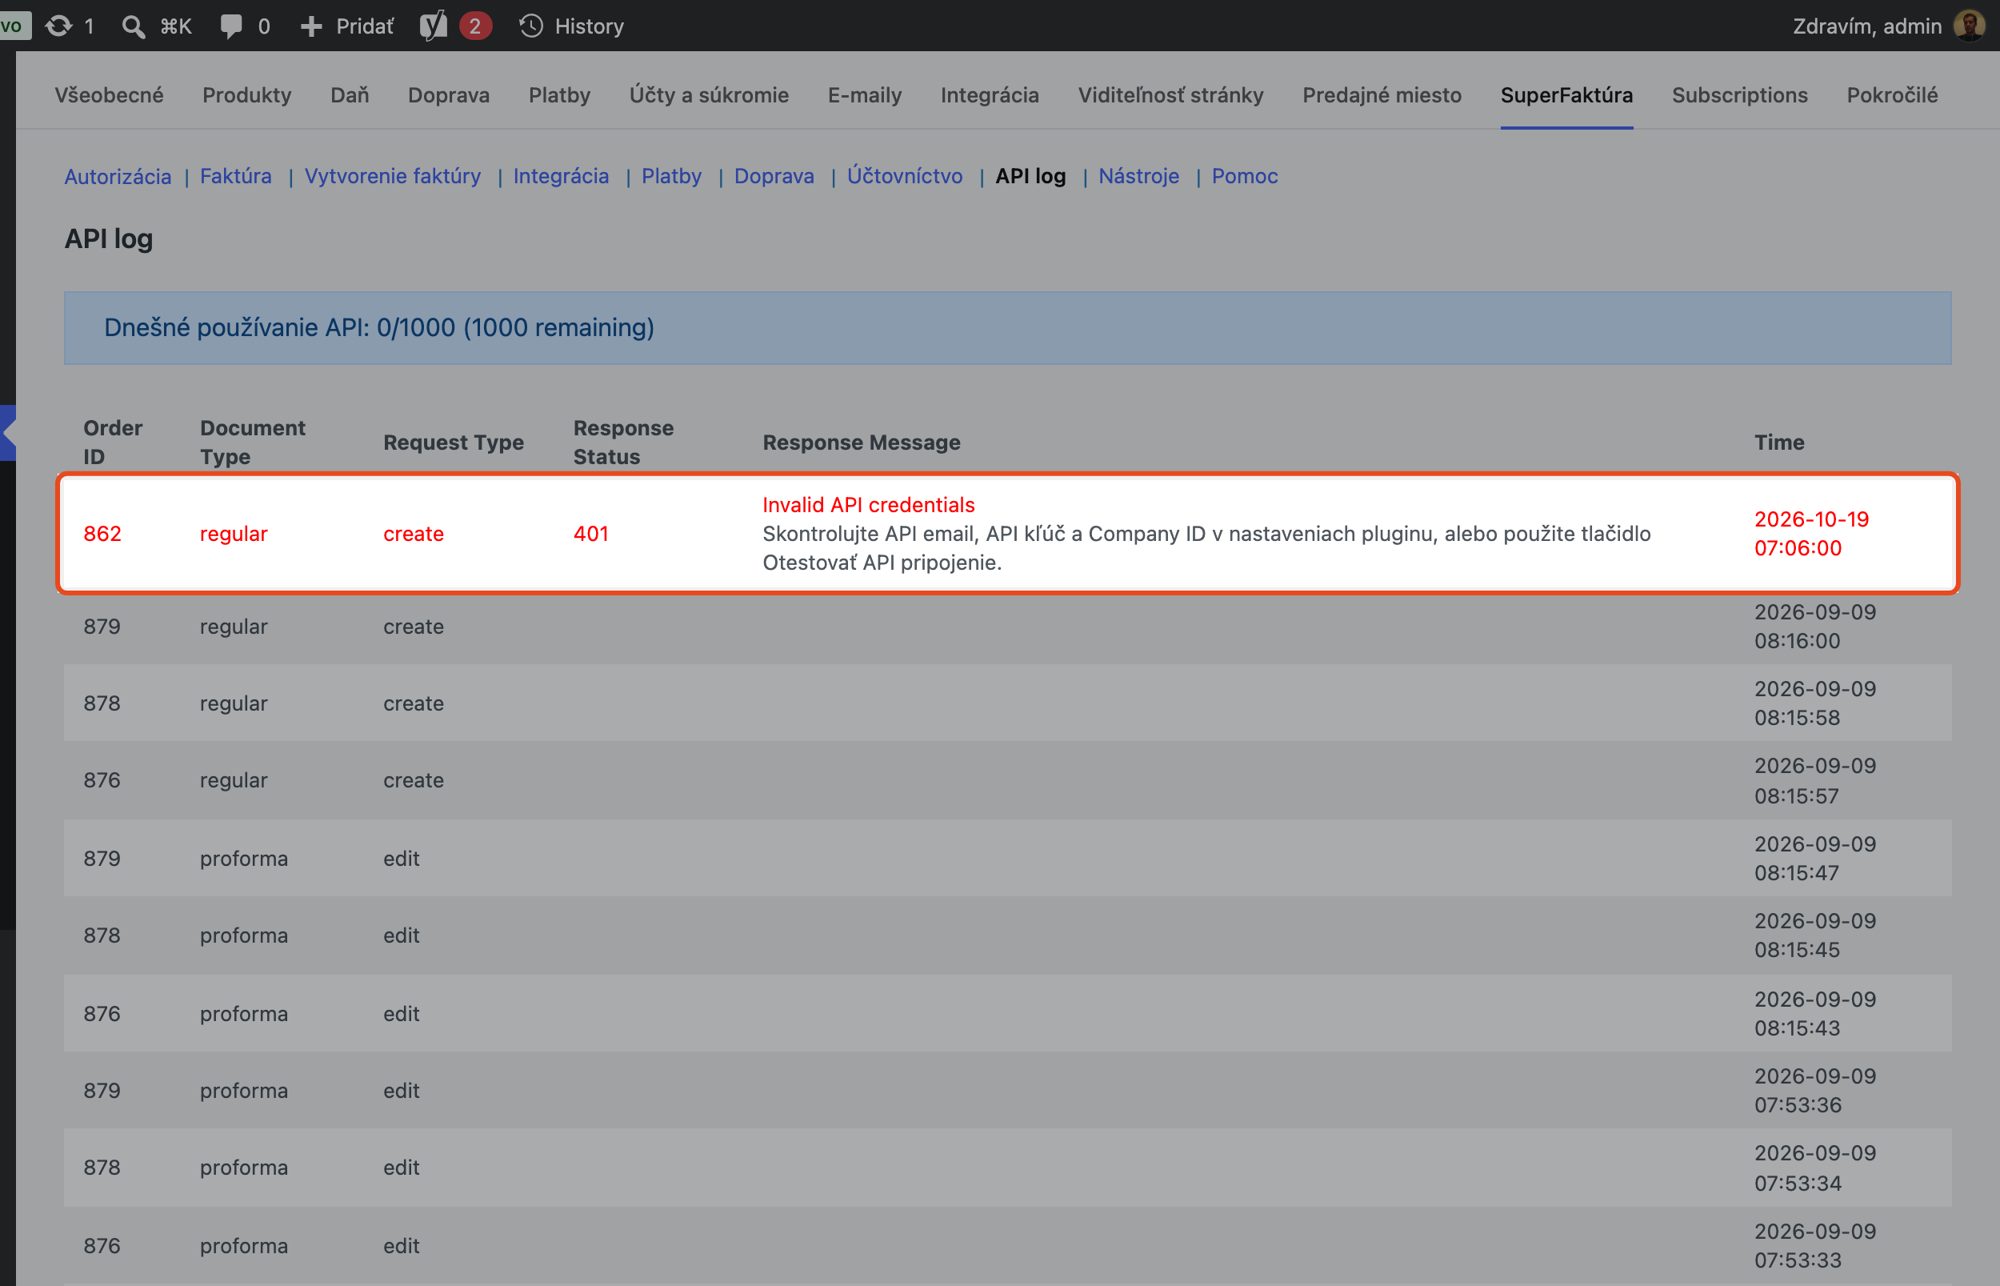Open the Vytvorenie faktúry link

point(393,176)
